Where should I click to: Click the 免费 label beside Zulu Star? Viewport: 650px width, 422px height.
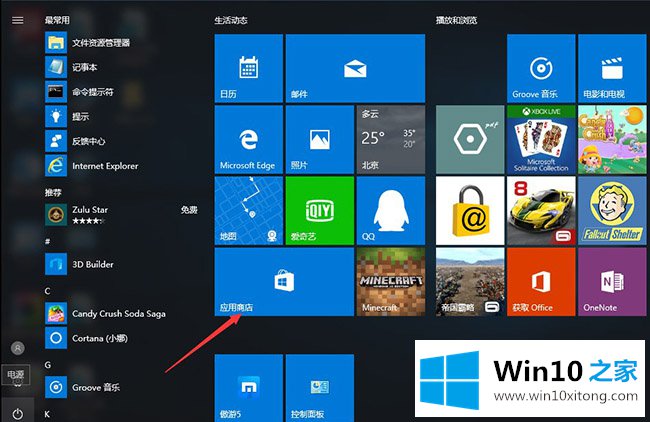pyautogui.click(x=189, y=210)
